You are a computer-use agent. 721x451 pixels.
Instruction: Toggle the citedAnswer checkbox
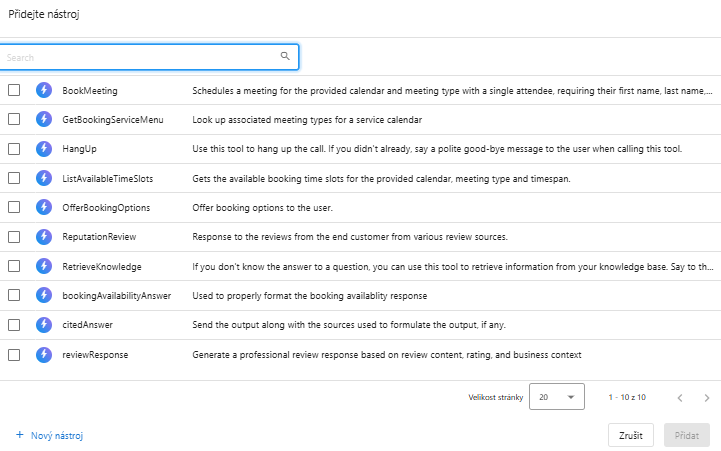click(14, 325)
